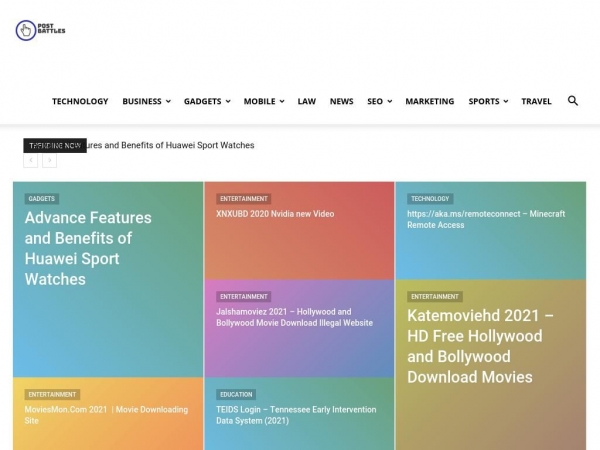
Task: Open the Technology menu item
Action: click(x=80, y=101)
